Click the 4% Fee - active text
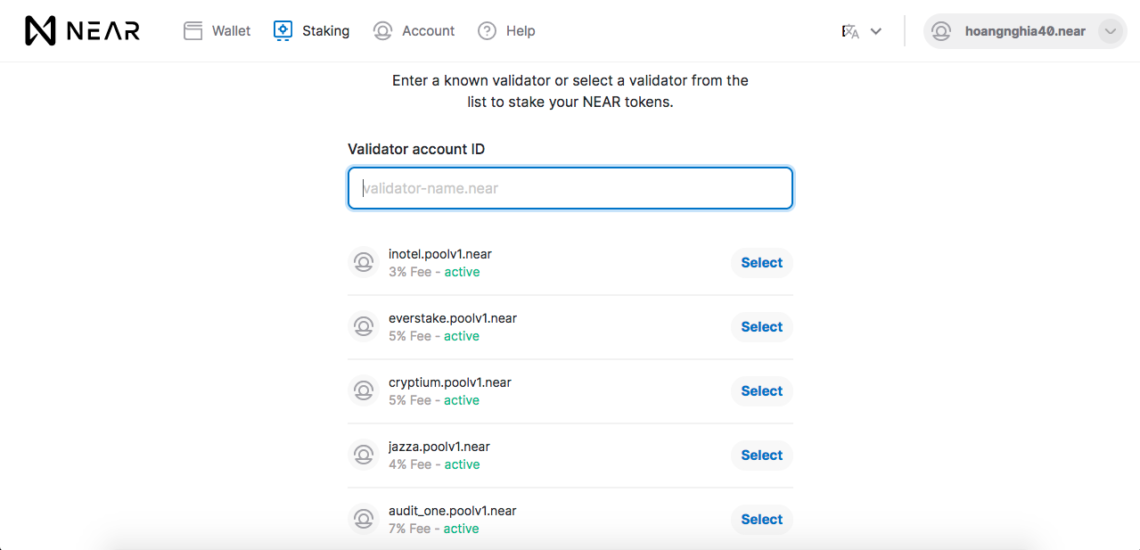This screenshot has width=1140, height=550. point(434,464)
